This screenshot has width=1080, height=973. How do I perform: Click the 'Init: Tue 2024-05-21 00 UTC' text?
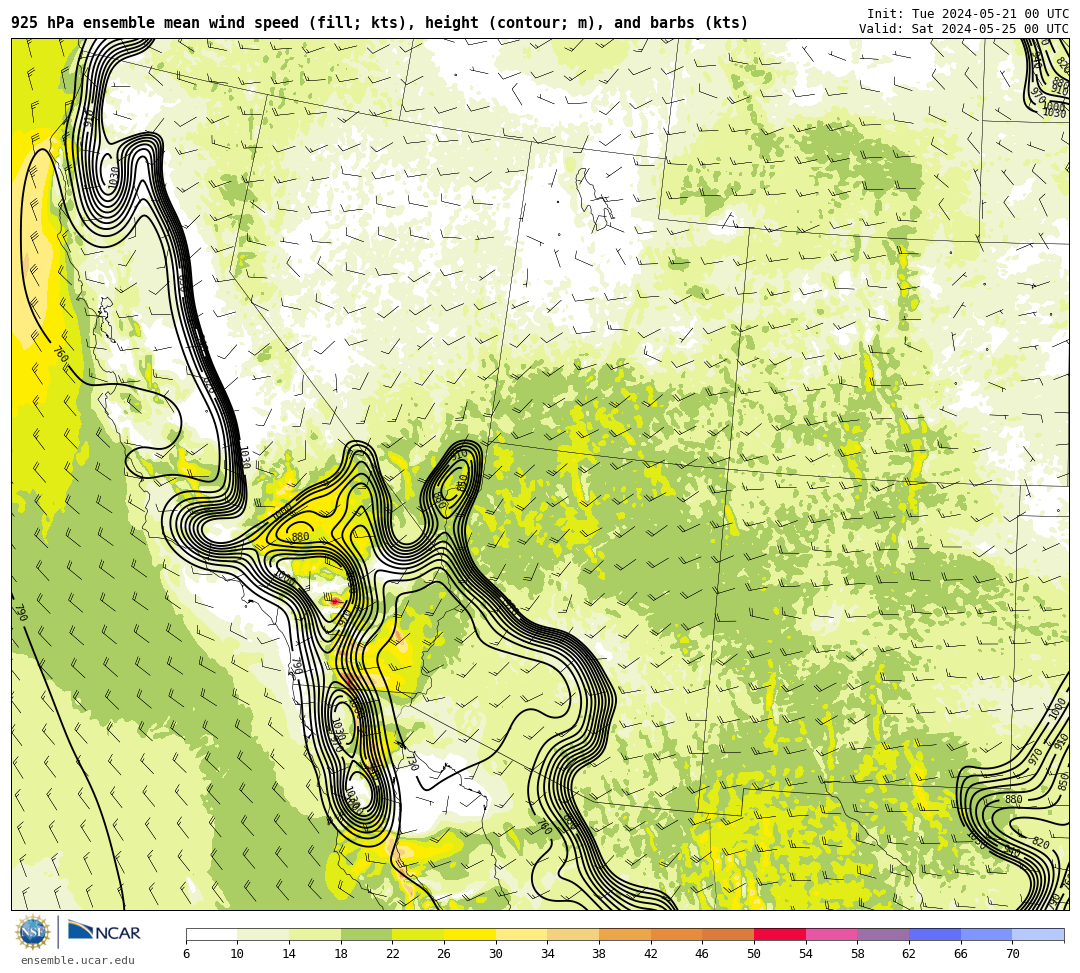[x=968, y=14]
